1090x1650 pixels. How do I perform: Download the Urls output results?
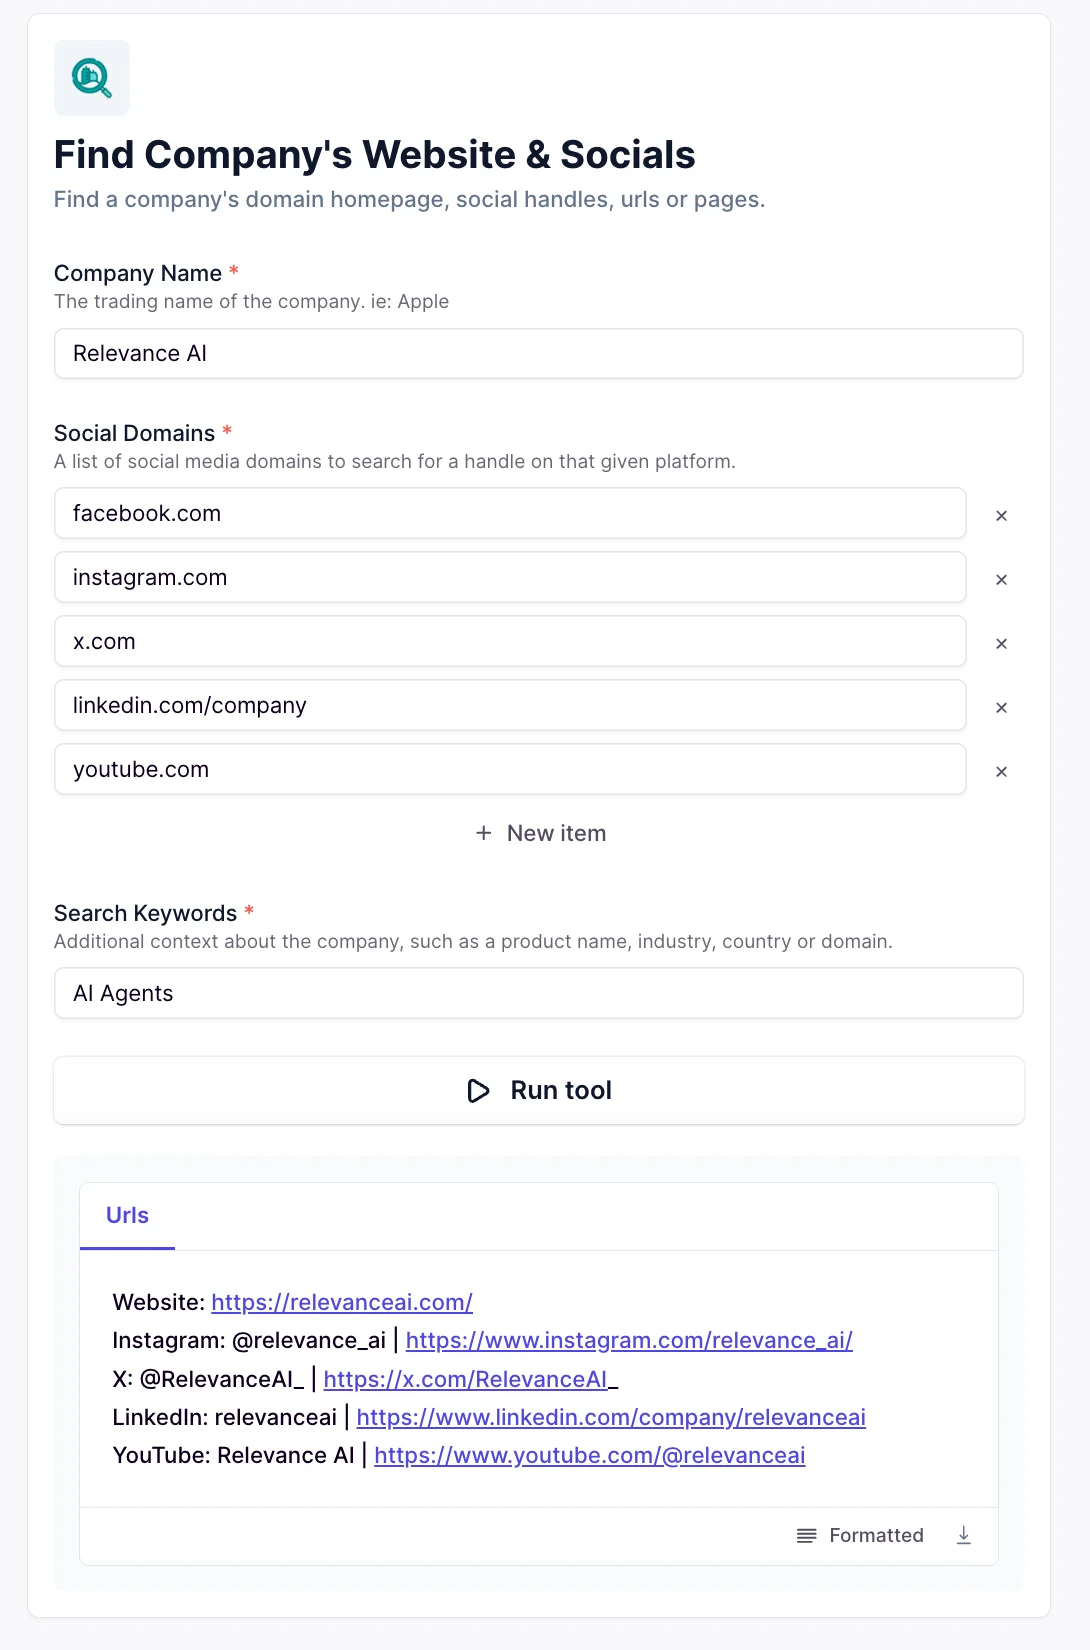pos(963,1535)
